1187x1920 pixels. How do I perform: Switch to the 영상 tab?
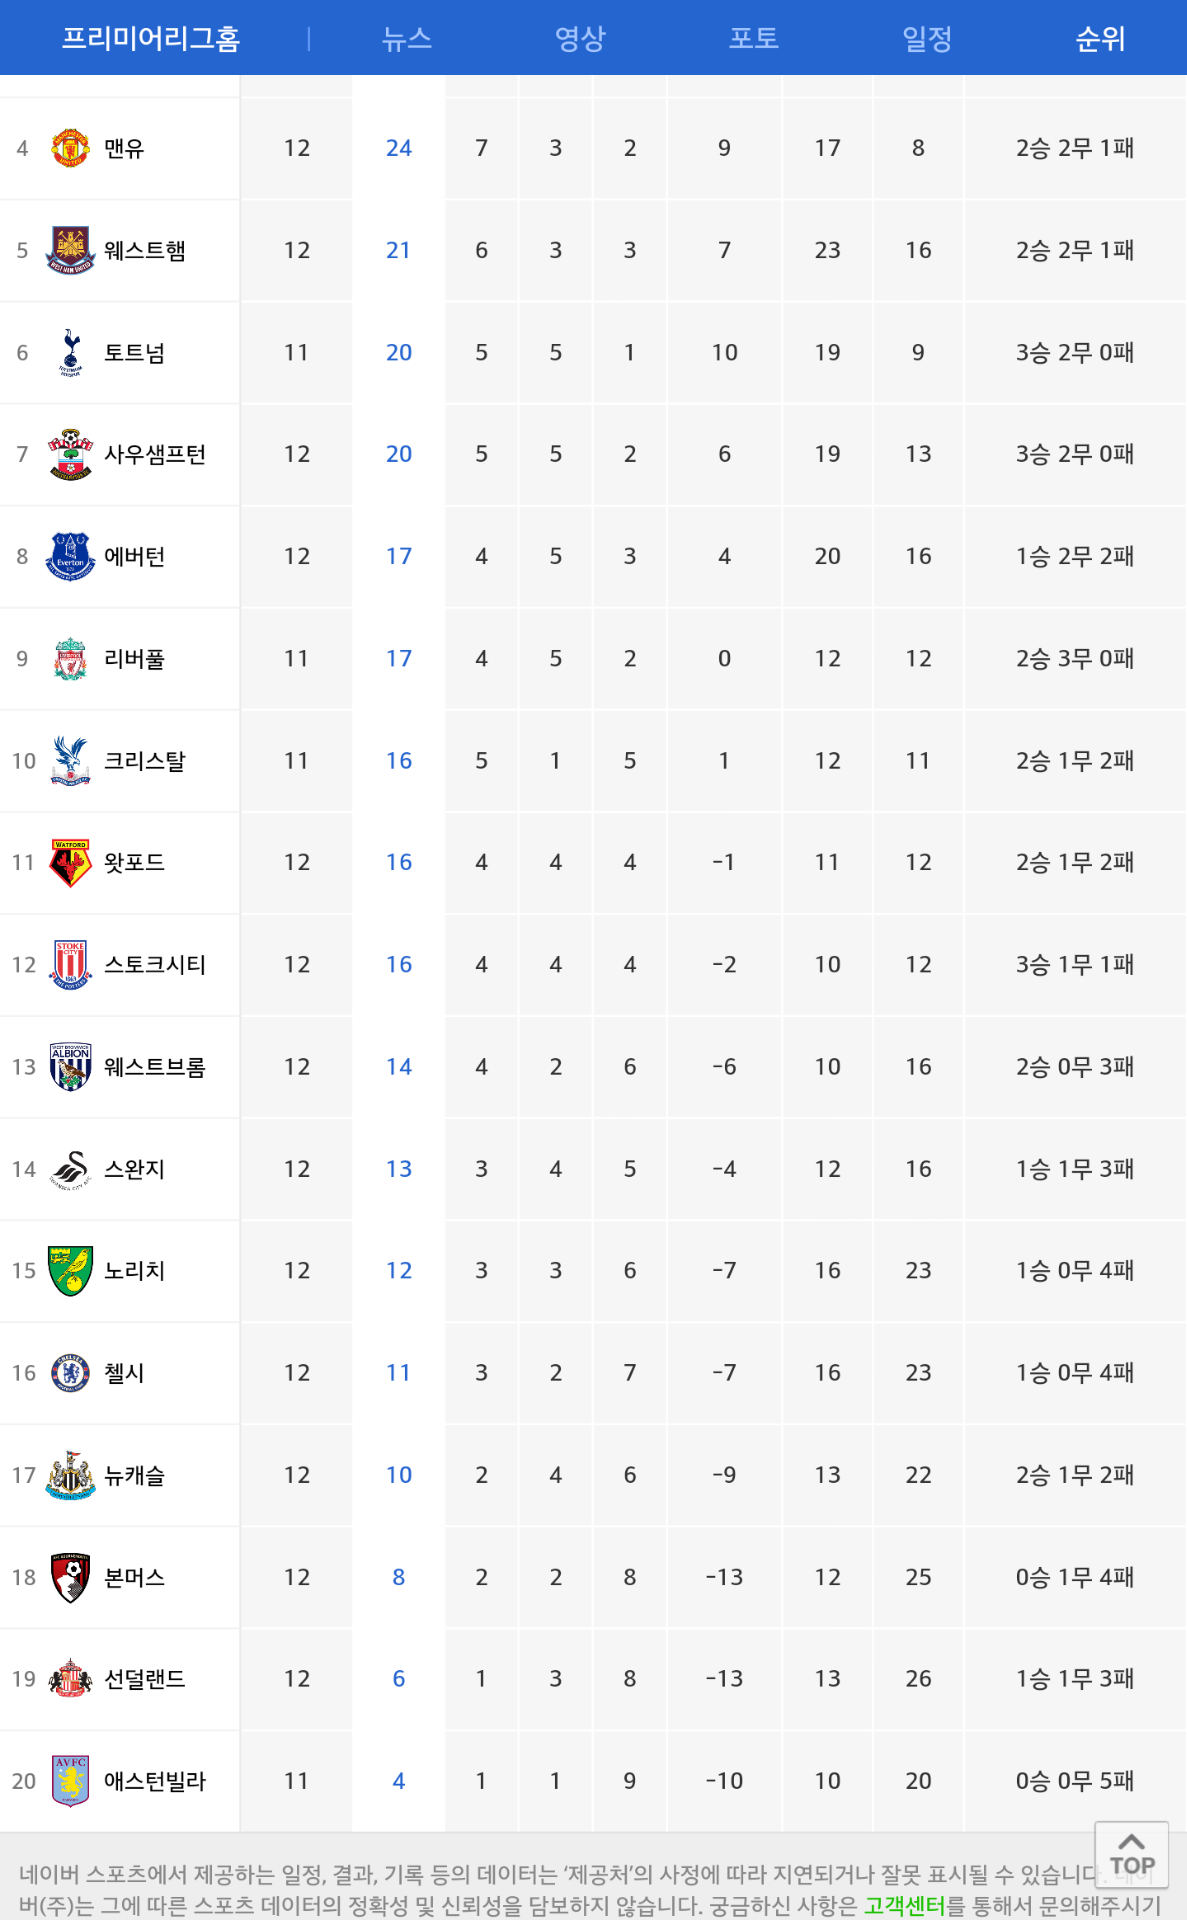[x=580, y=38]
